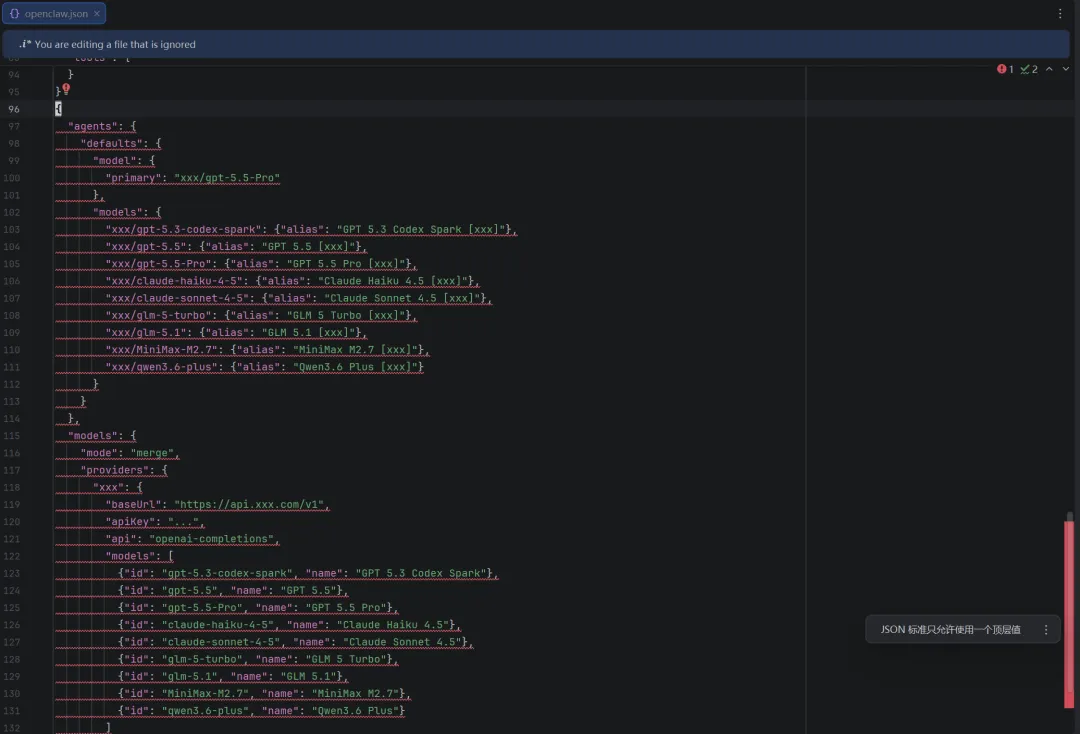This screenshot has height=734, width=1080.
Task: Click the name "MiniMax M2.7" on line 130
Action: (355, 694)
